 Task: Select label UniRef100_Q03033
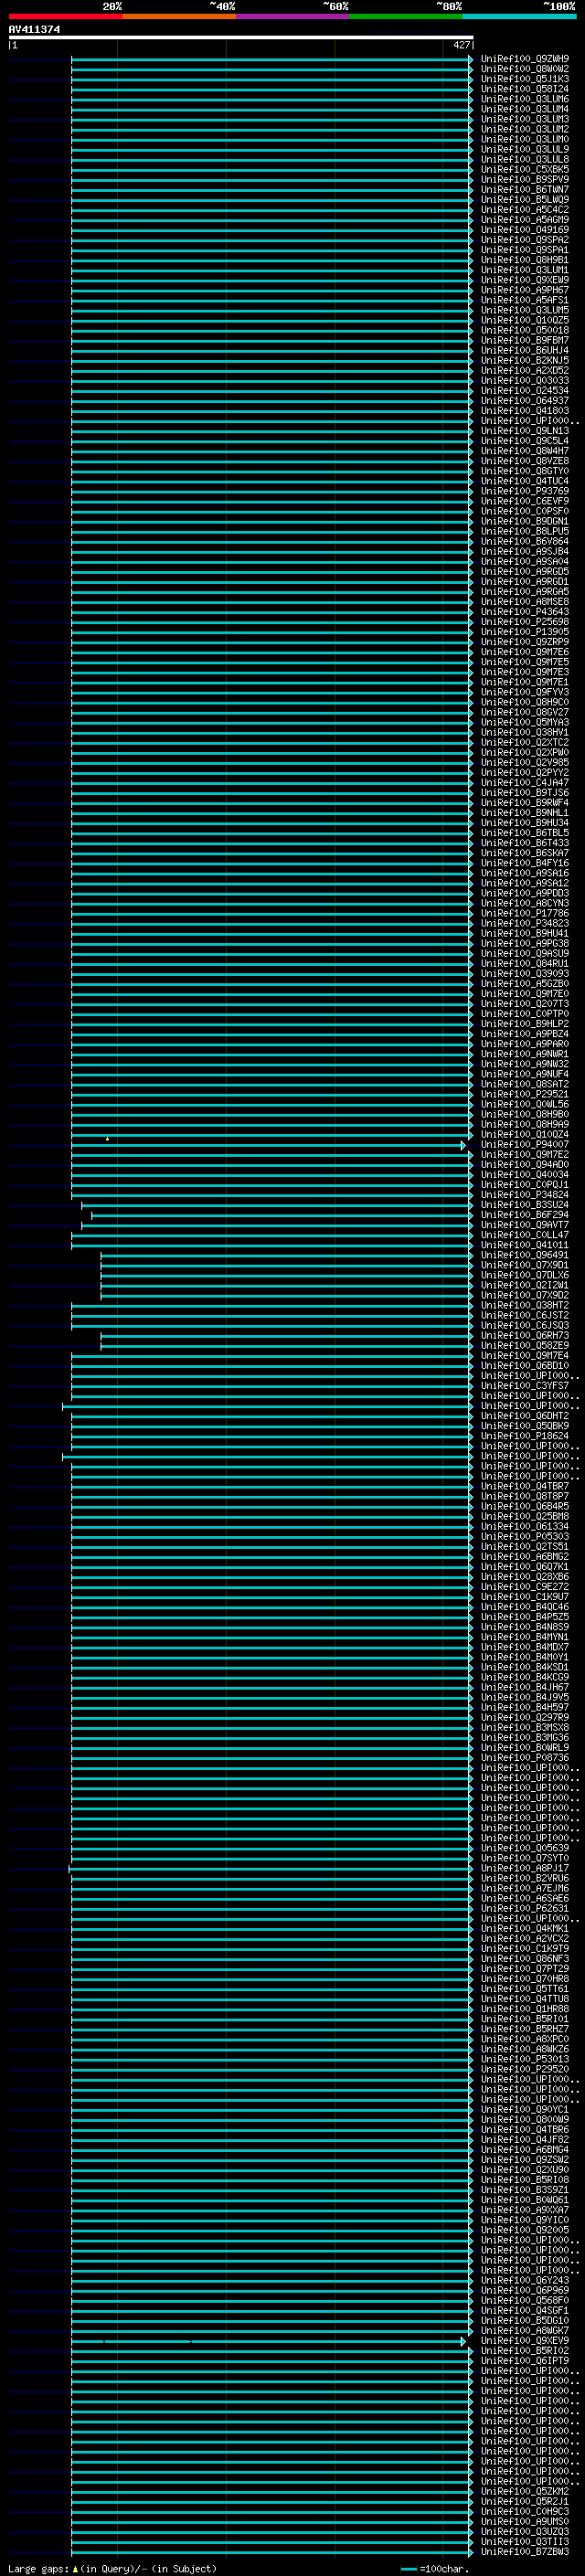[525, 381]
